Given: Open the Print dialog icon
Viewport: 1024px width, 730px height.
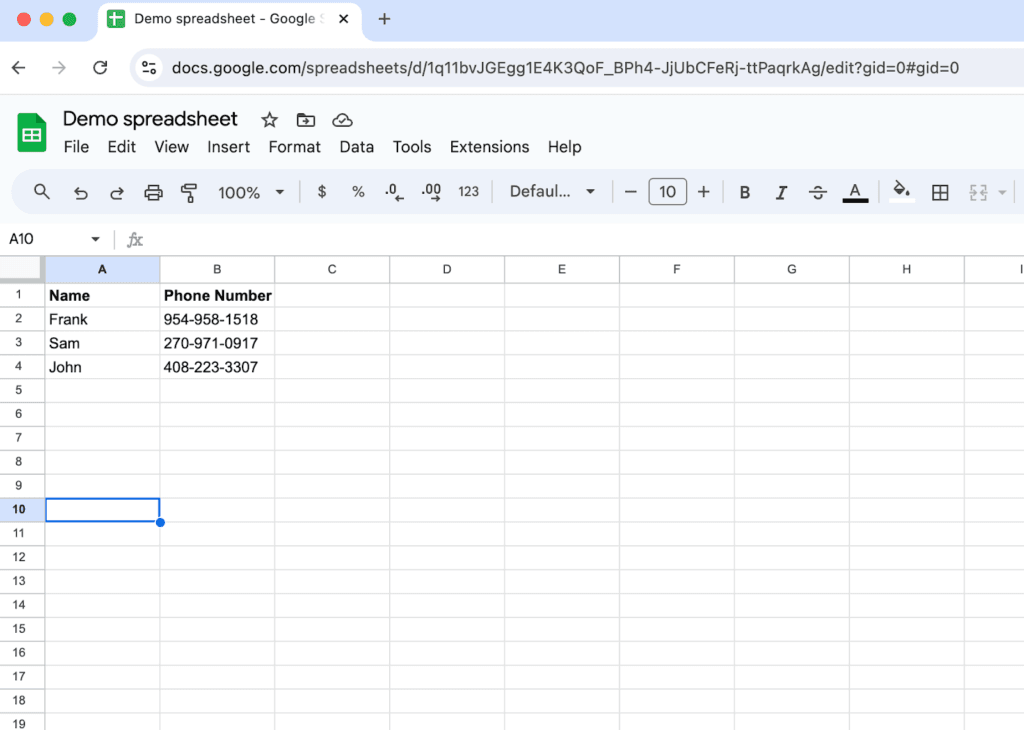Looking at the screenshot, I should coord(153,192).
